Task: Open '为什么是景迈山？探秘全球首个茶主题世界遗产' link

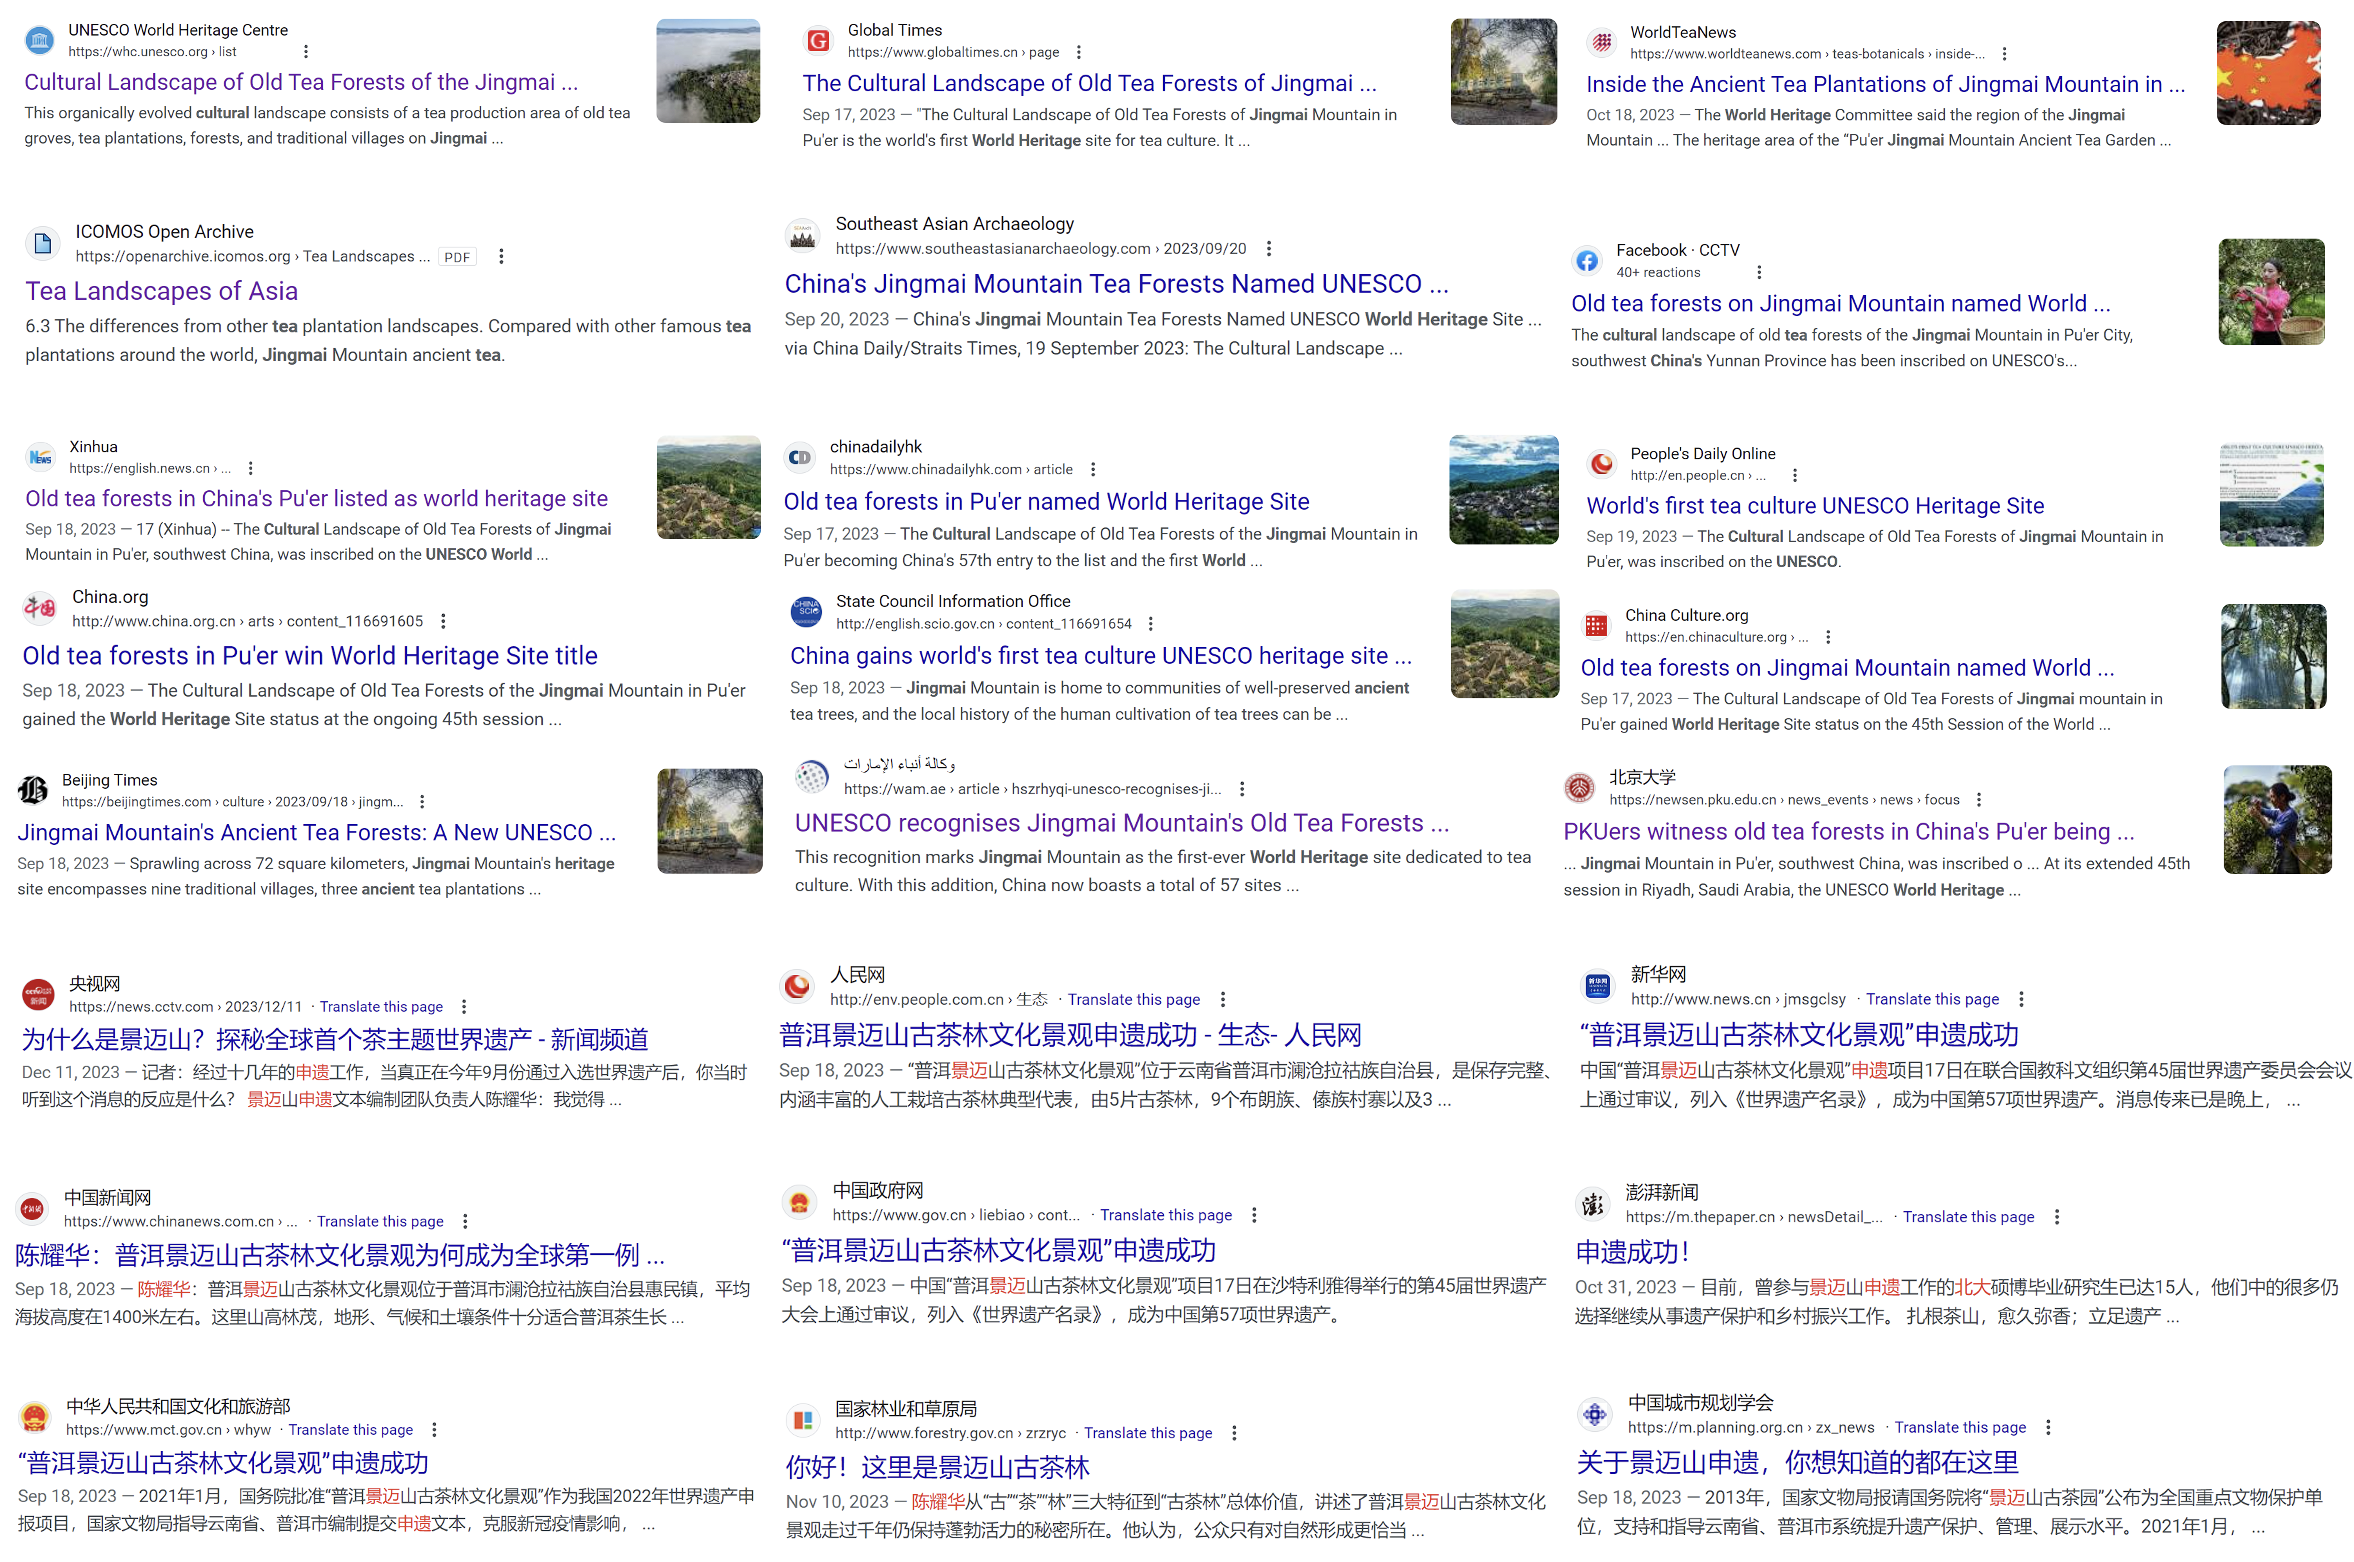Action: (x=335, y=1040)
